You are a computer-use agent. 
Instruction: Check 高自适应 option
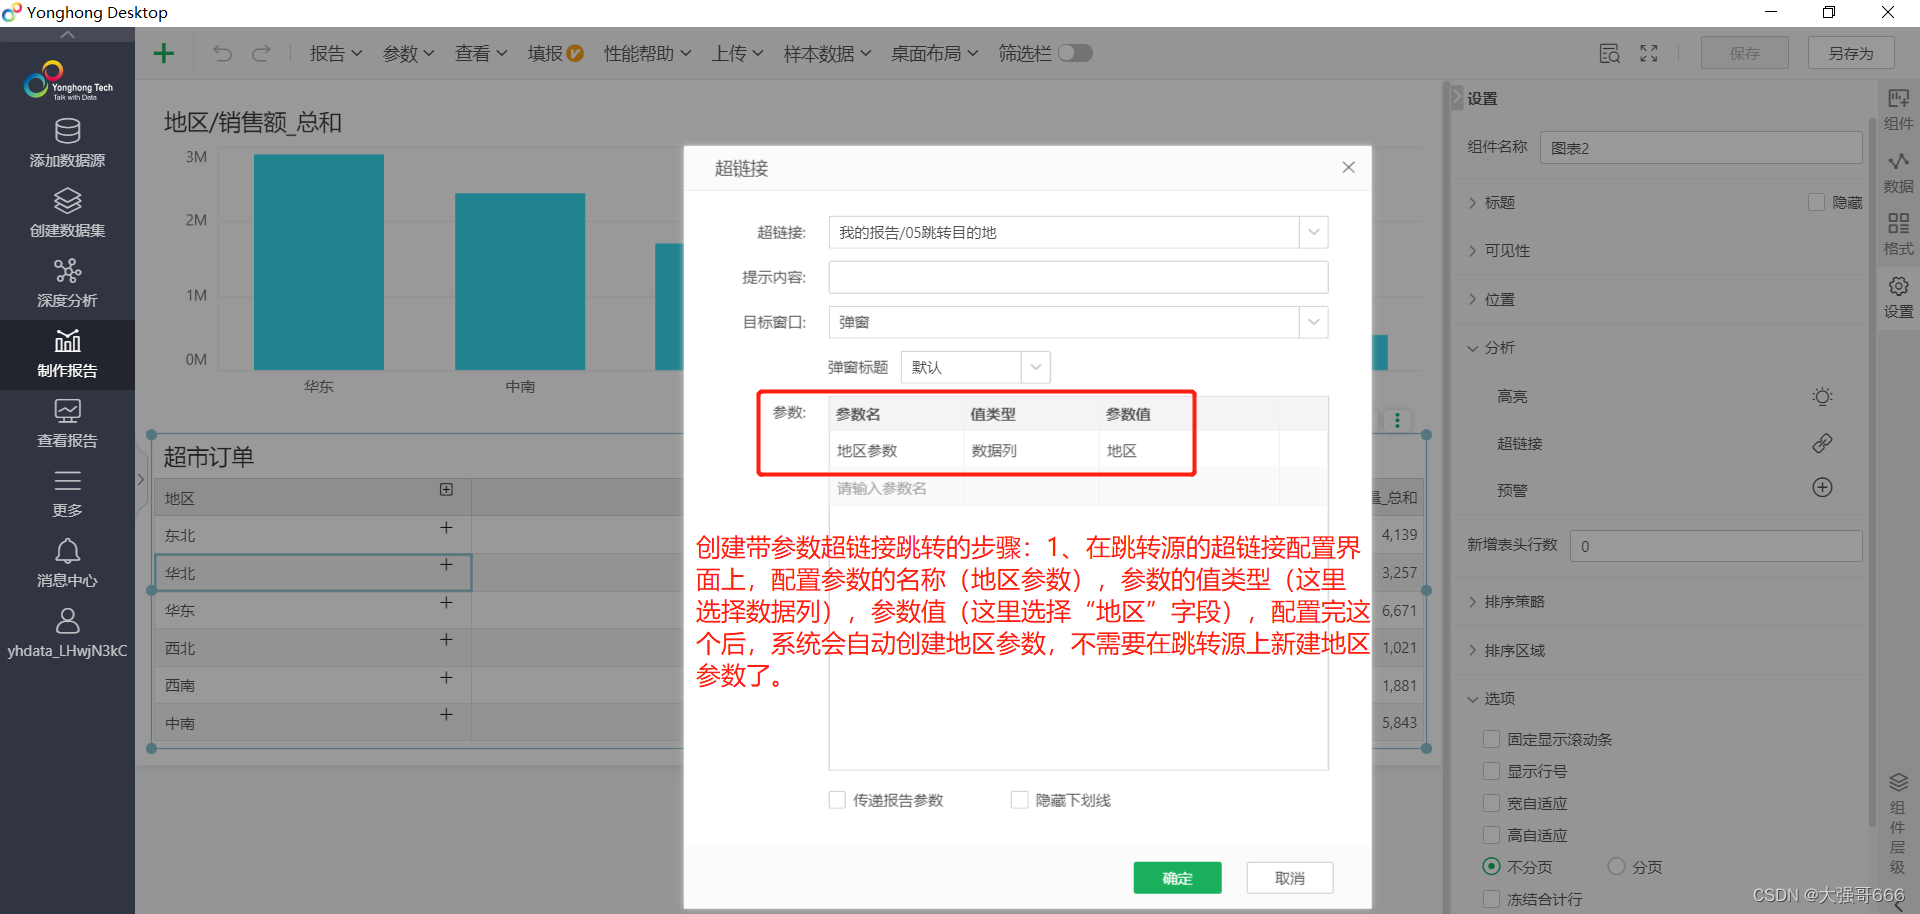[1491, 835]
